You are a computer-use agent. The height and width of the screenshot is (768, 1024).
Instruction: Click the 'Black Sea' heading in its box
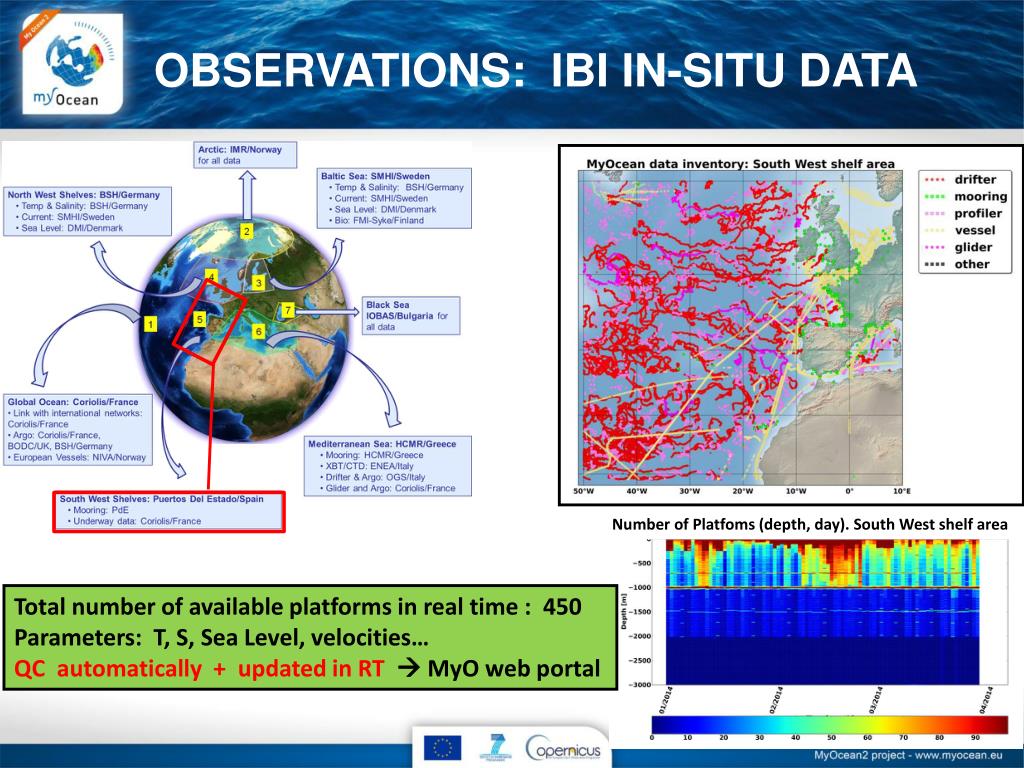387,305
